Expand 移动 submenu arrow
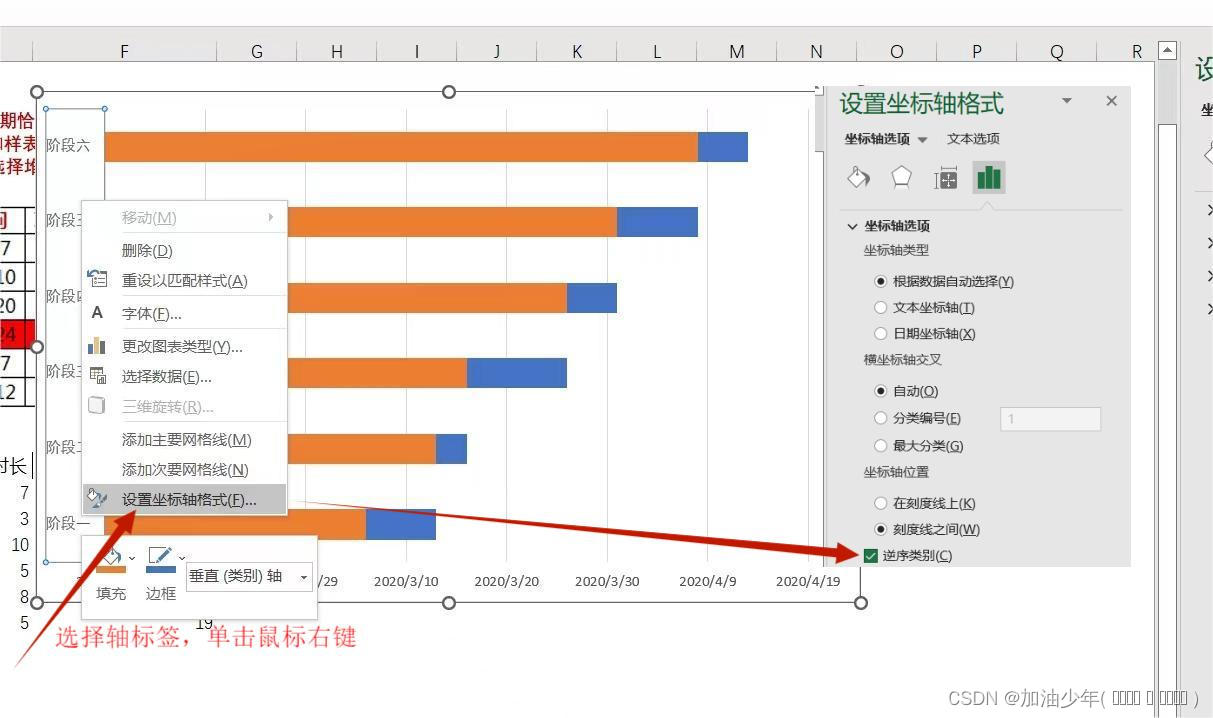Screen dimensions: 1213x718 pyautogui.click(x=271, y=217)
